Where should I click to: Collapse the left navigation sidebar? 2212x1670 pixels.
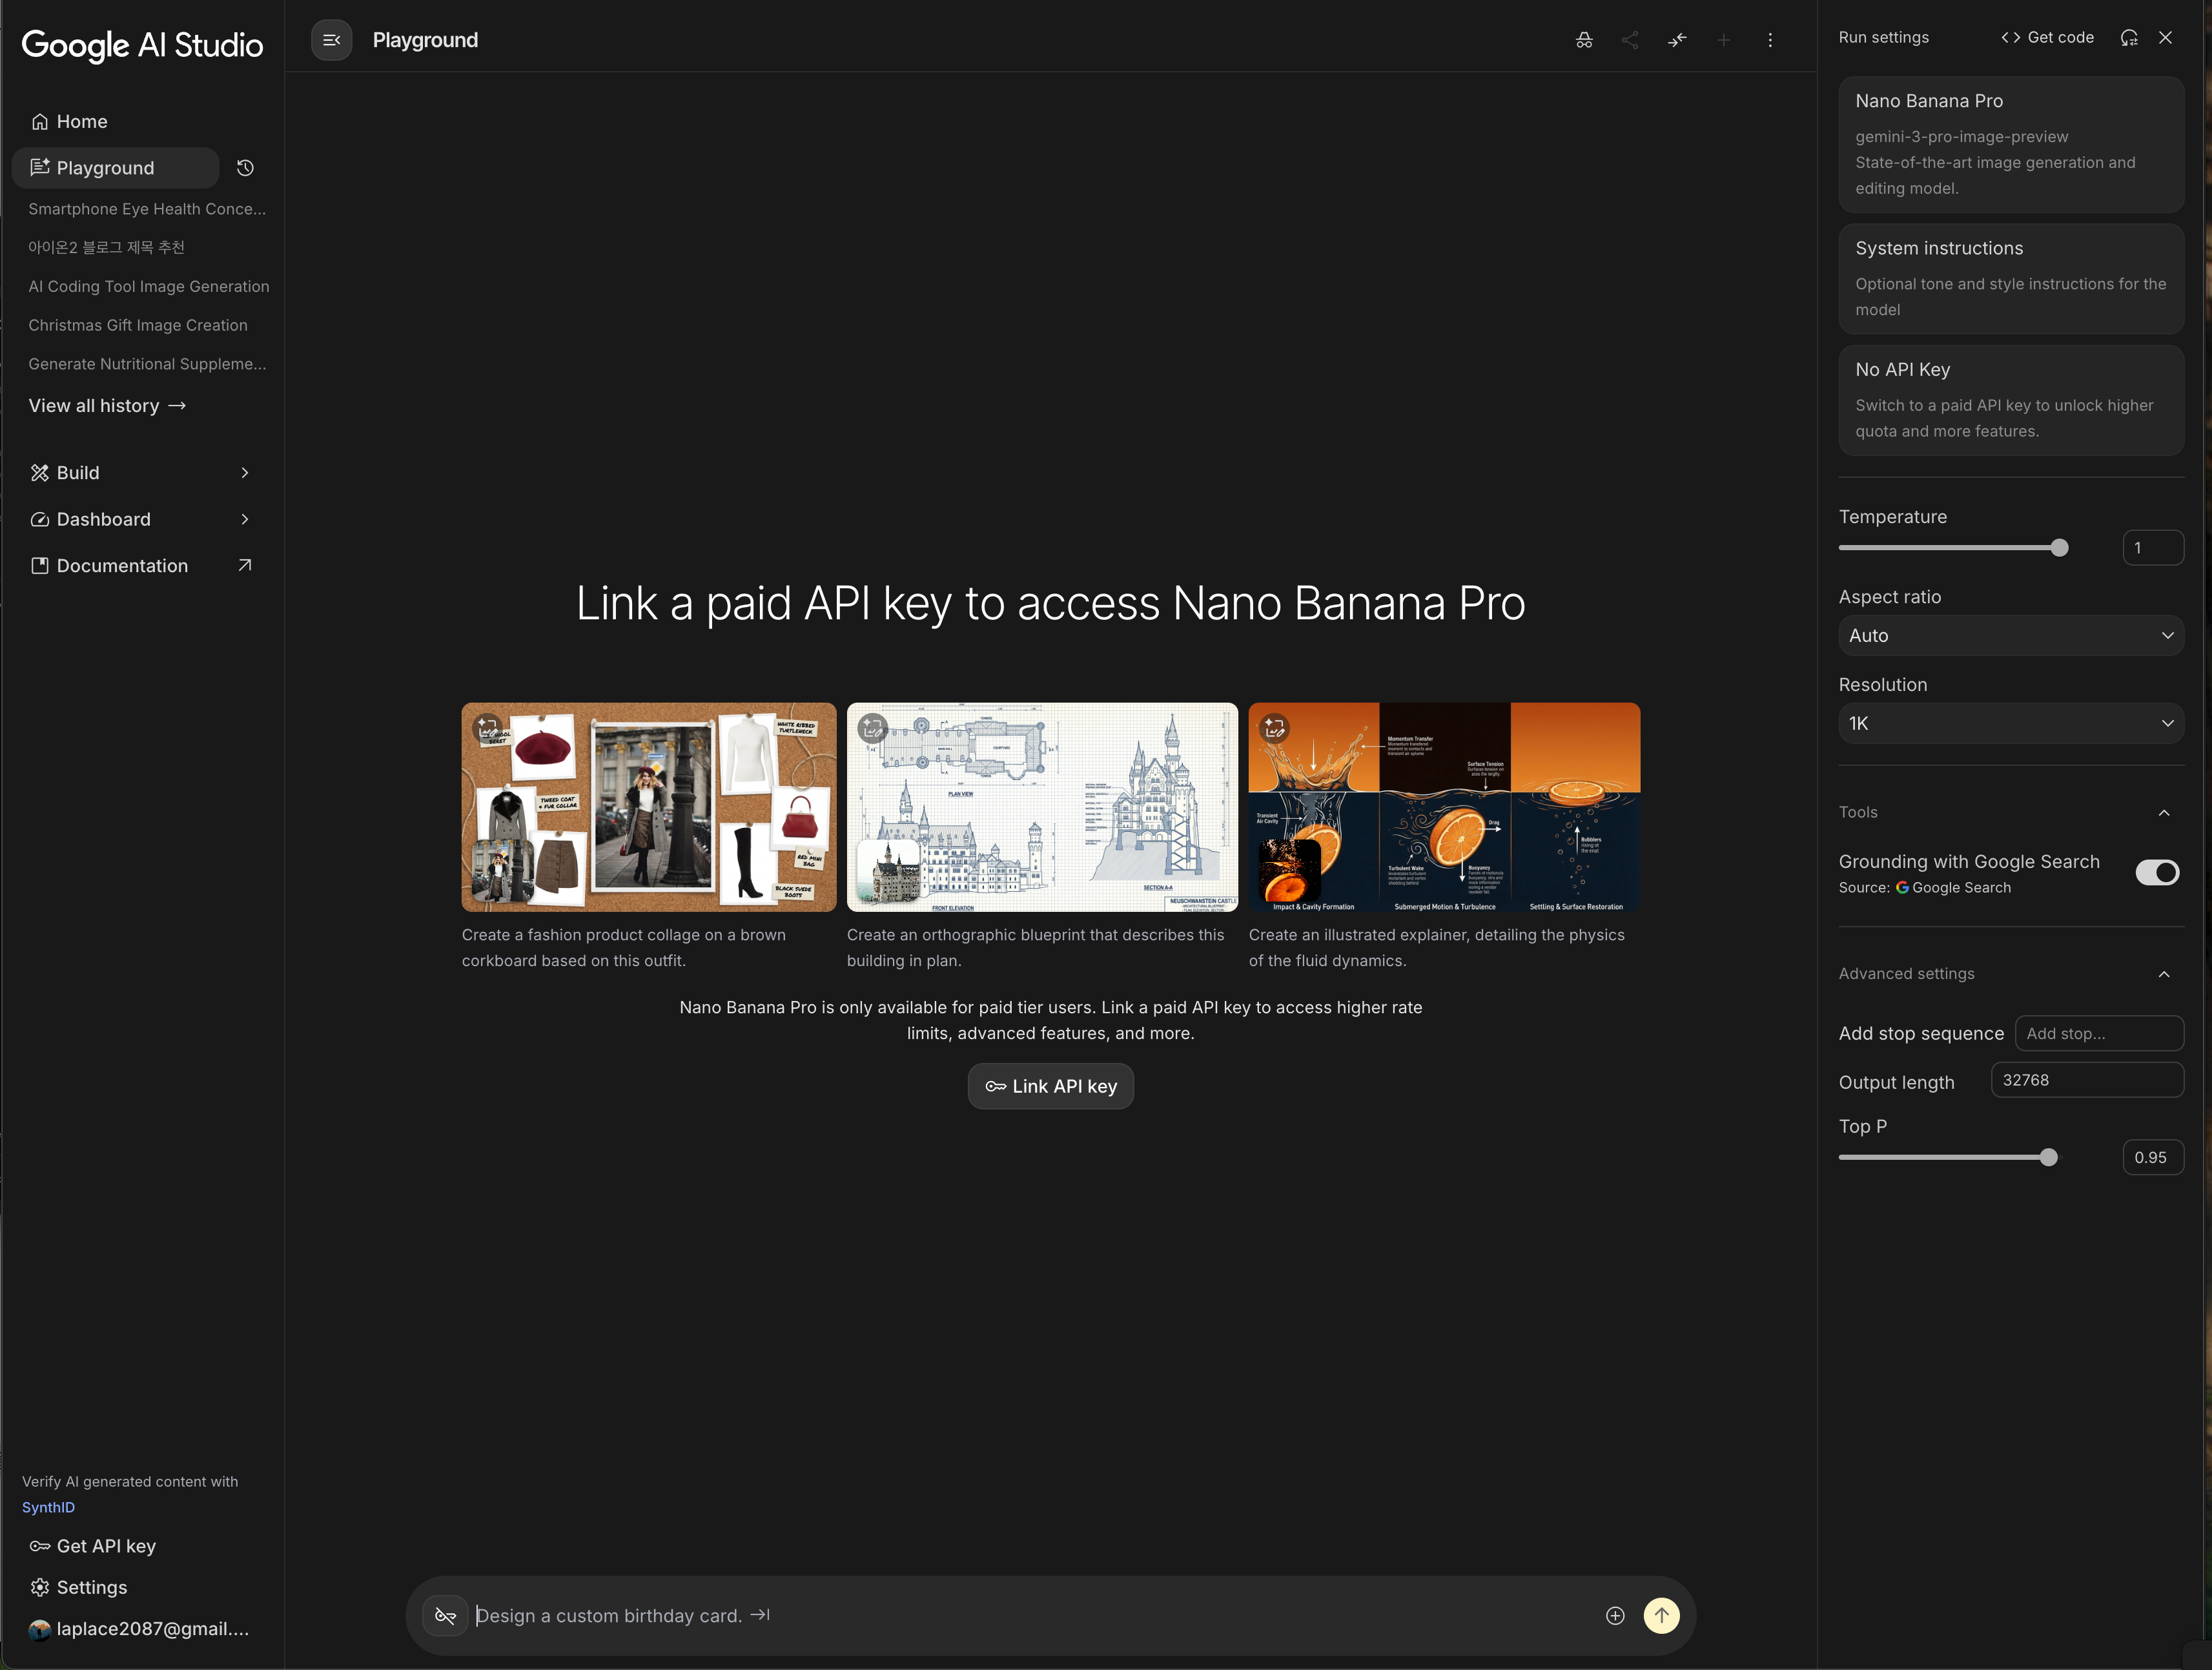(x=332, y=40)
